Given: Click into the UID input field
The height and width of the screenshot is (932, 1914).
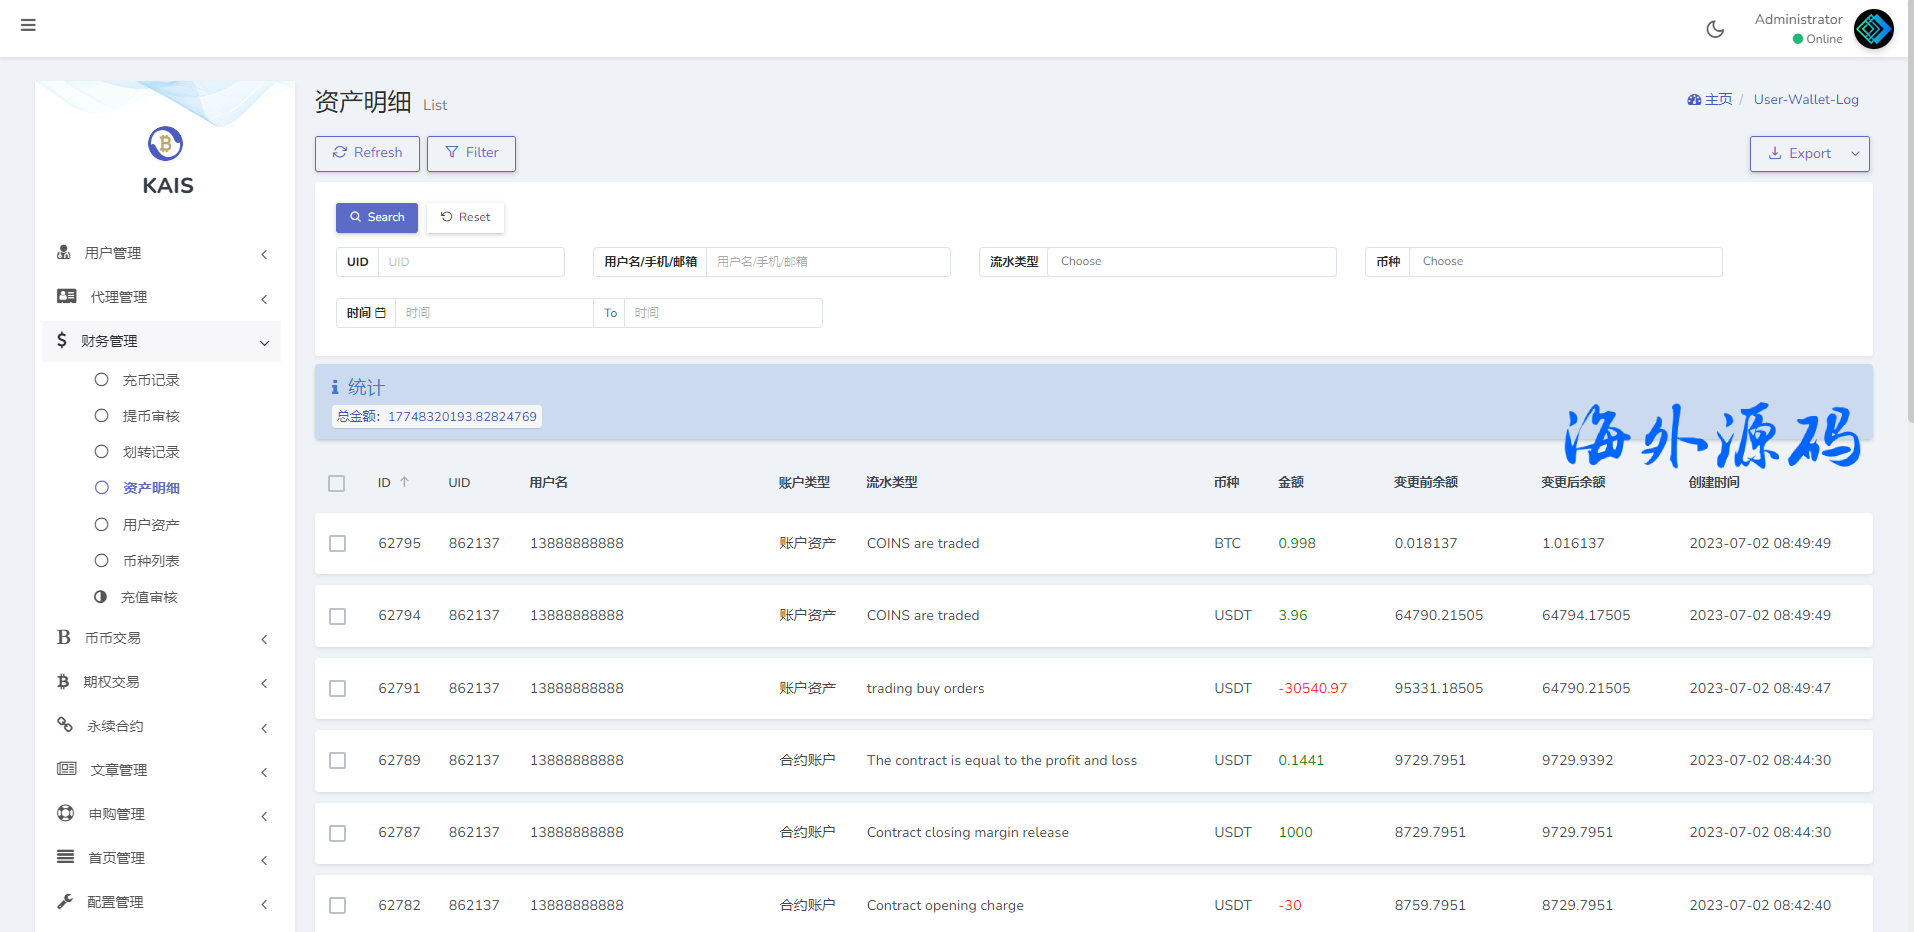Looking at the screenshot, I should (x=470, y=262).
